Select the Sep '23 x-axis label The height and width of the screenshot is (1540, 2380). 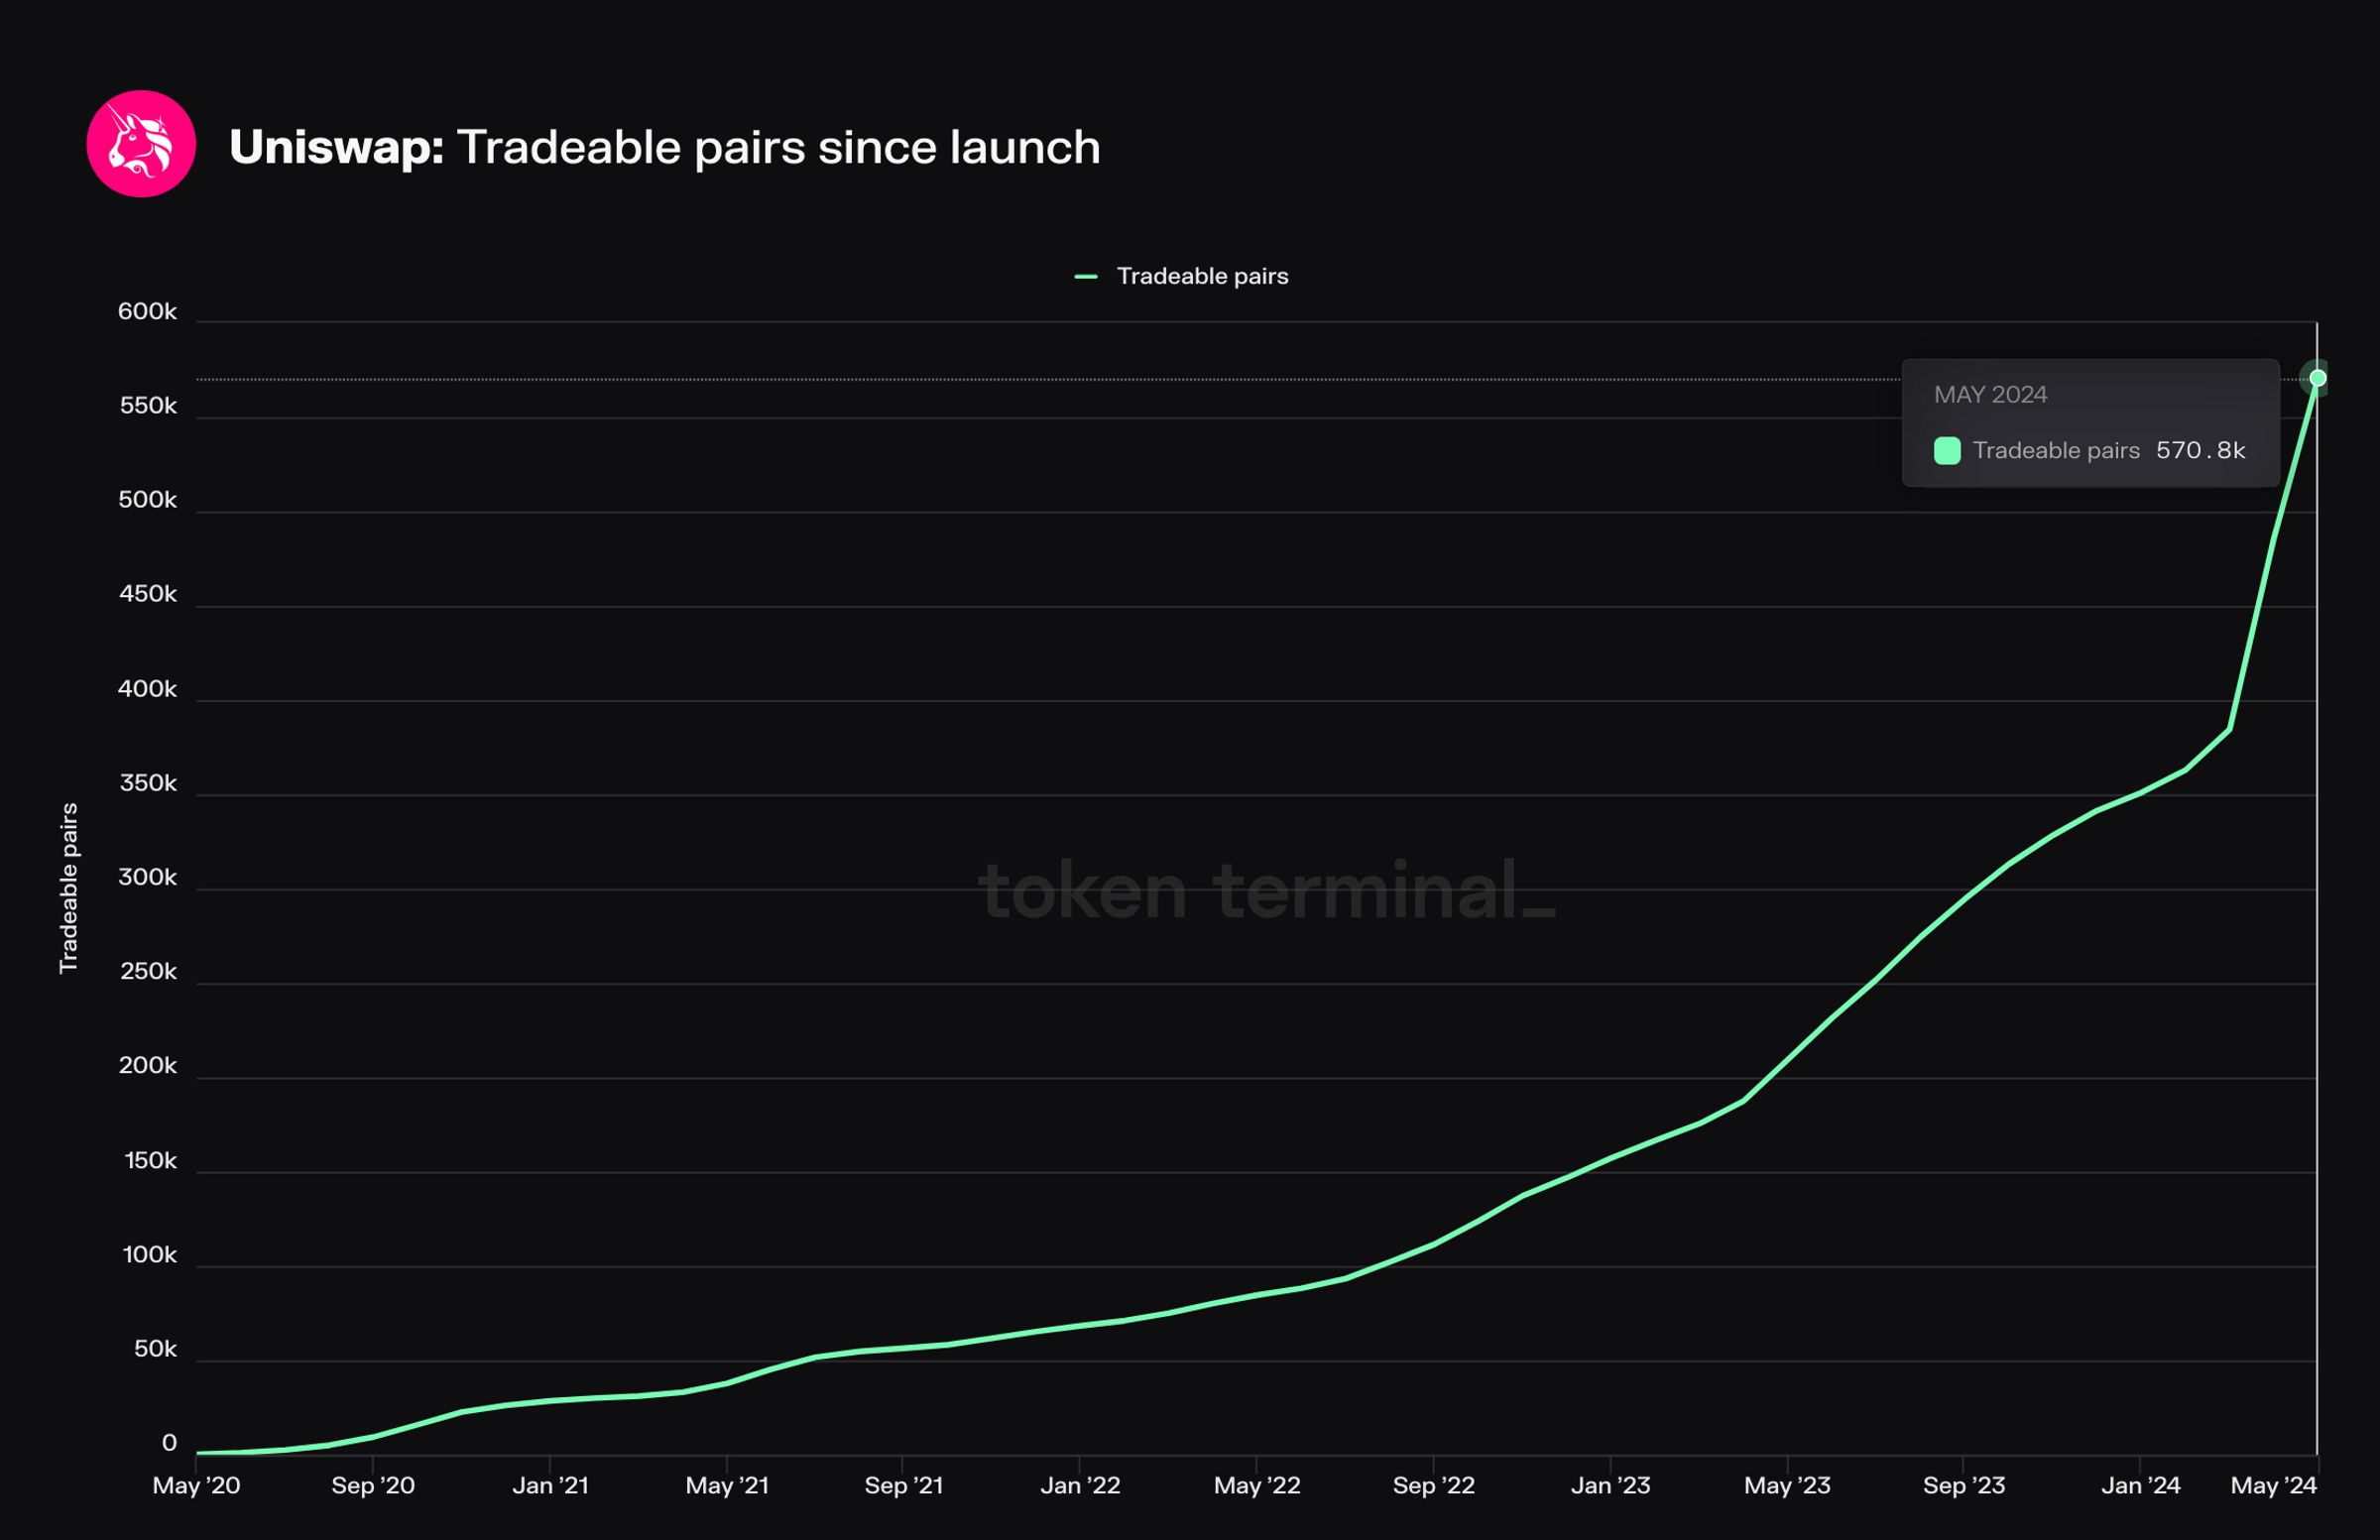pyautogui.click(x=1963, y=1485)
